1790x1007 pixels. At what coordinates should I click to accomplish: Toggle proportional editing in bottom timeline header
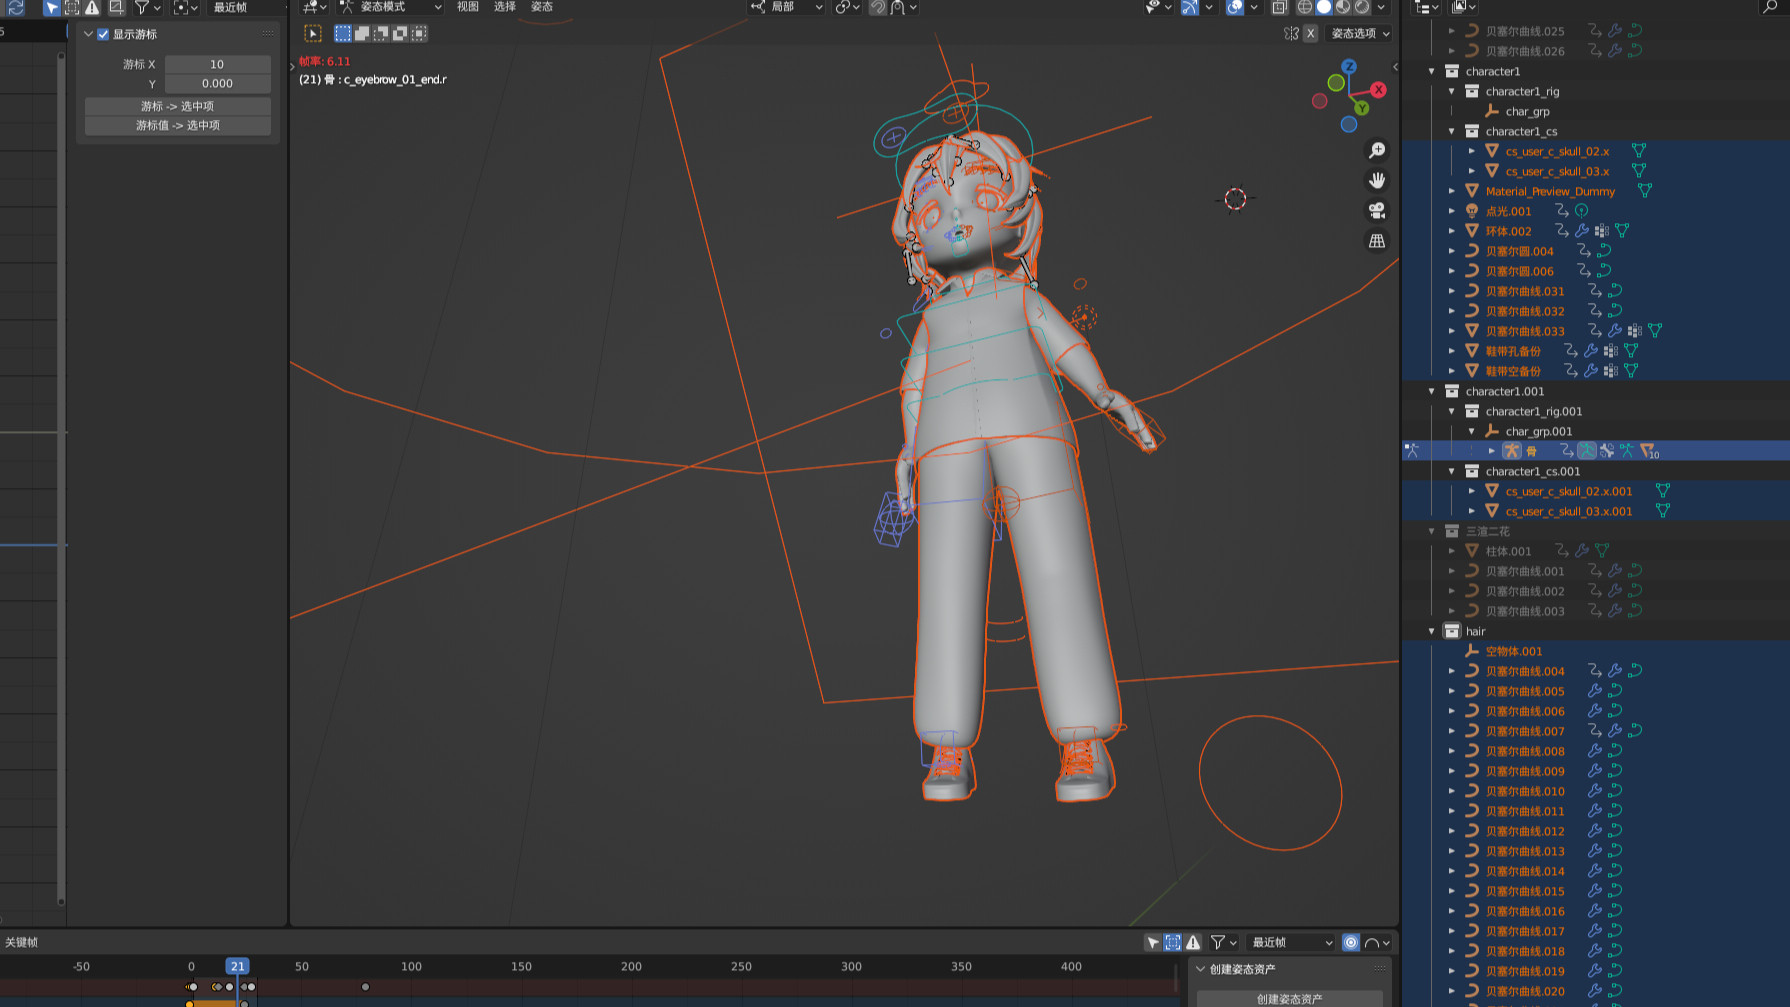pyautogui.click(x=1351, y=942)
